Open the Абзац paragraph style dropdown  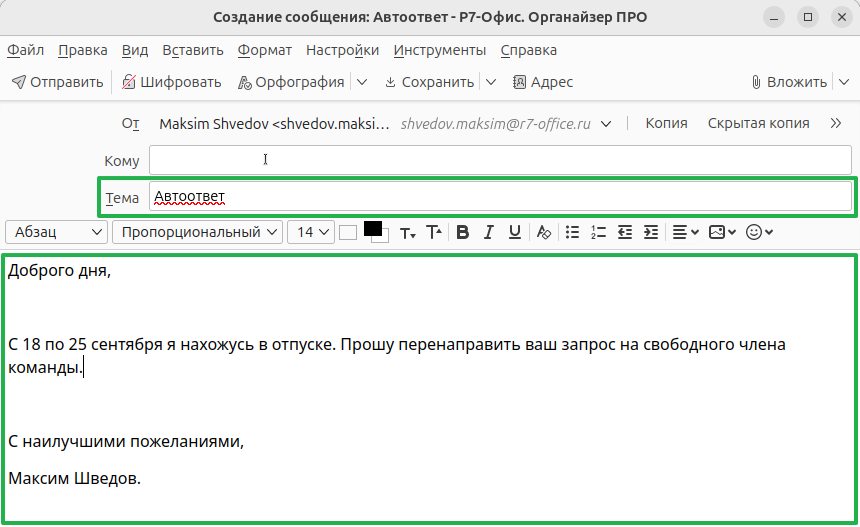coord(56,232)
